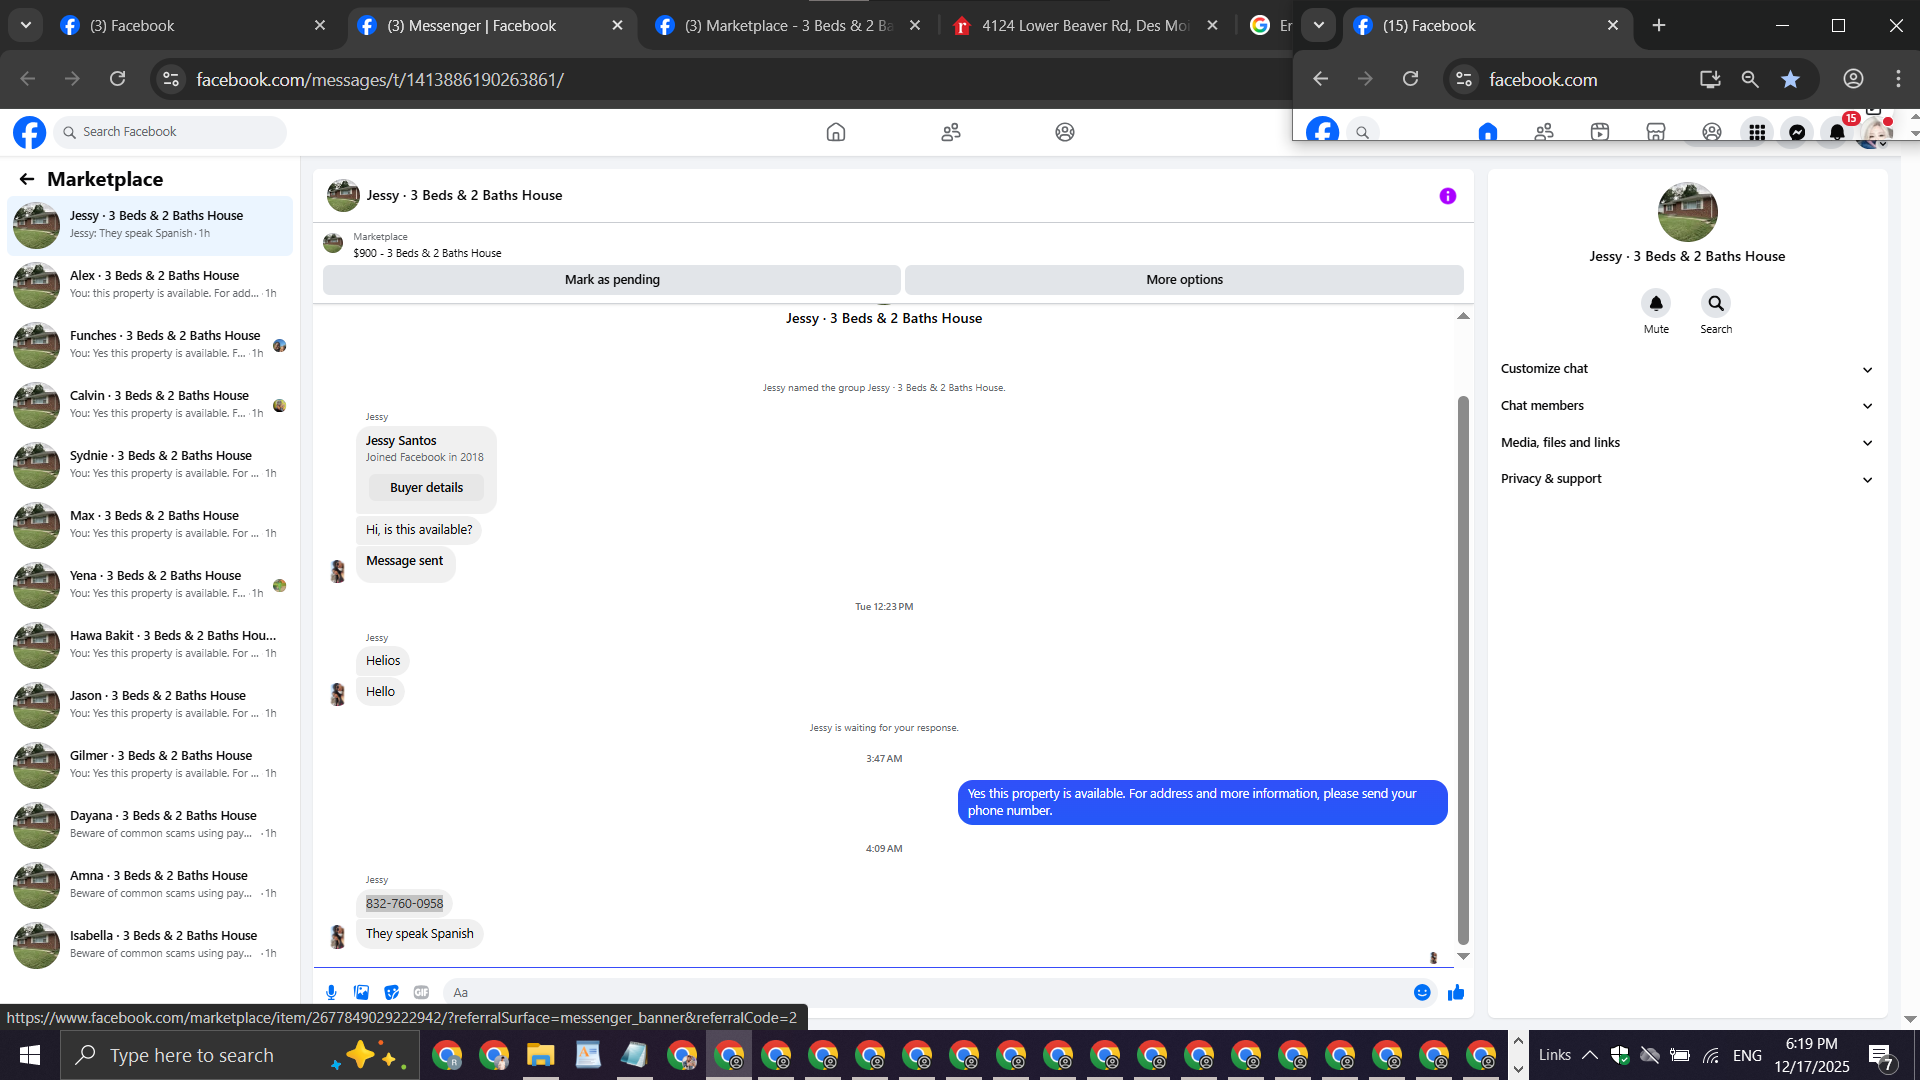
Task: Click the Buyer details button
Action: (426, 488)
